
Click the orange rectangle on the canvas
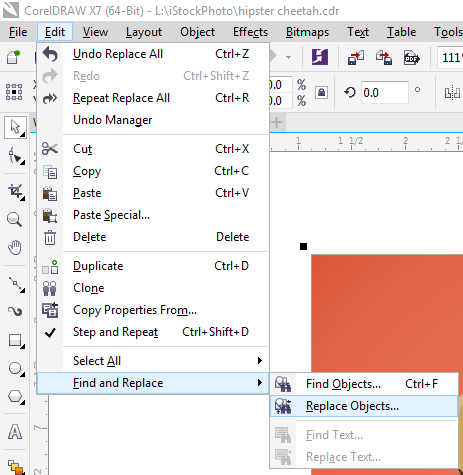pos(387,313)
